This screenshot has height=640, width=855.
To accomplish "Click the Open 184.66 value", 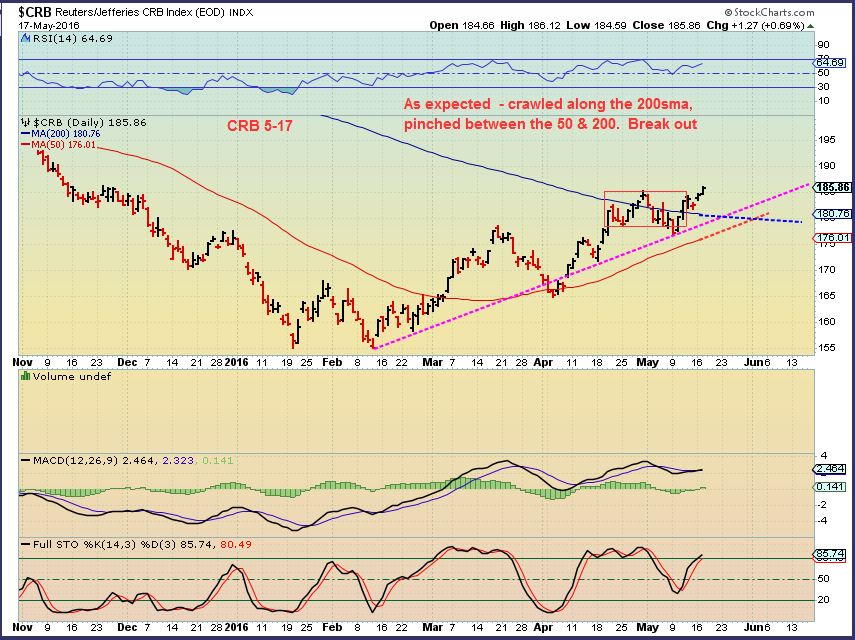I will point(462,25).
